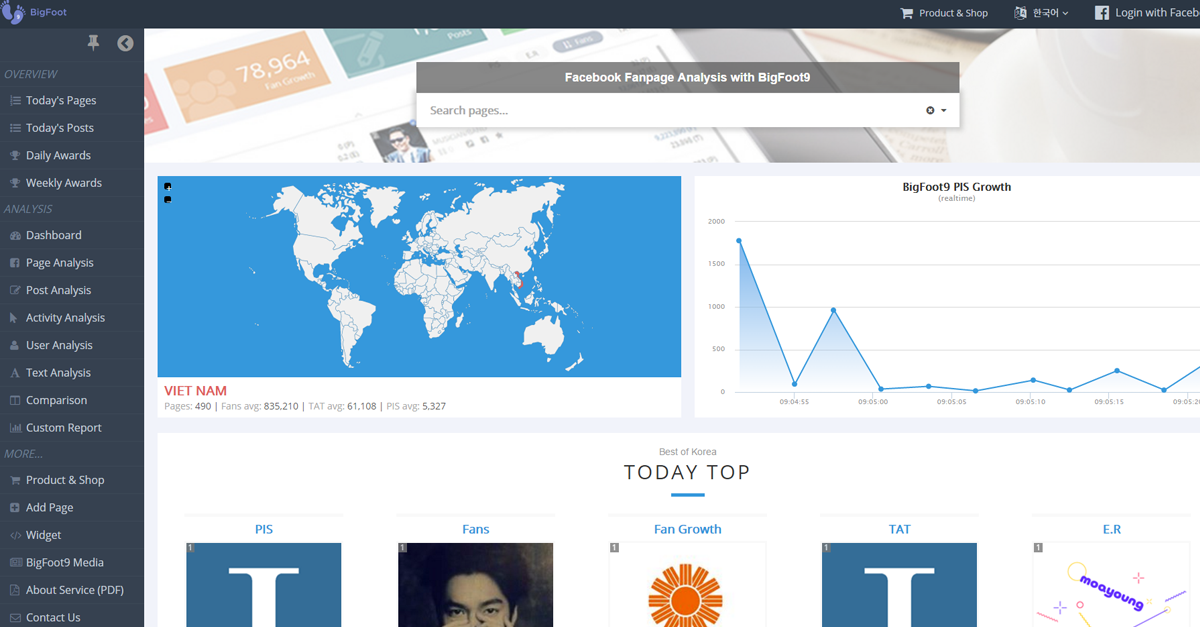This screenshot has width=1200, height=627.
Task: Open Post Analysis
Action: click(72, 290)
